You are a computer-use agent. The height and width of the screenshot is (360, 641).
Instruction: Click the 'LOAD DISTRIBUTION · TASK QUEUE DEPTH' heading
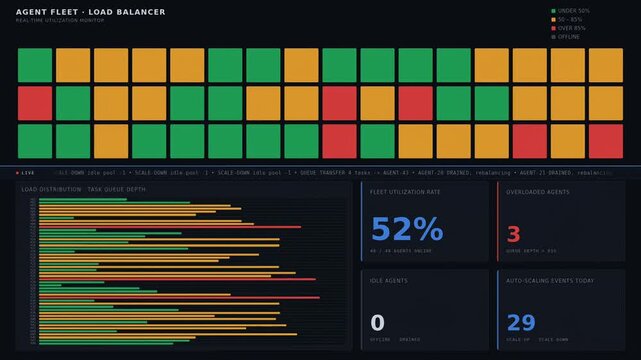pos(83,190)
